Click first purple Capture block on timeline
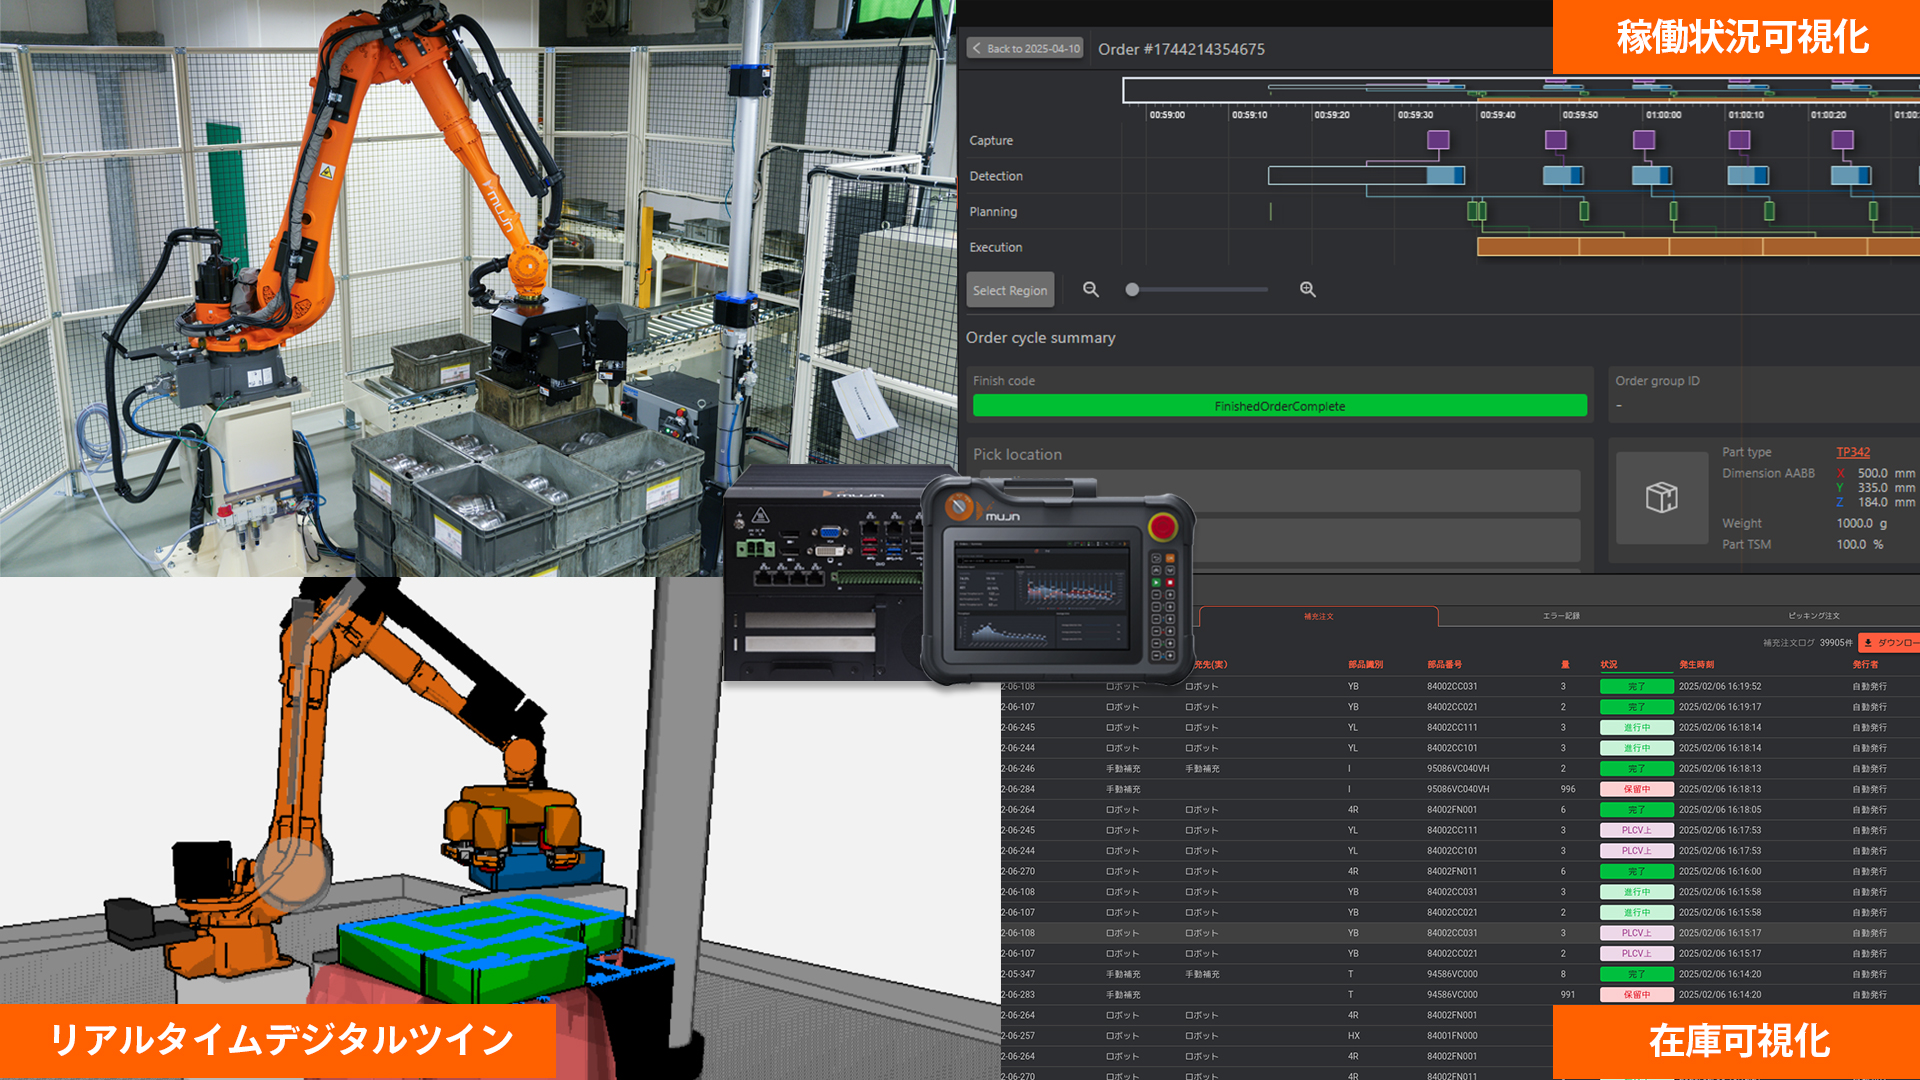This screenshot has width=1920, height=1080. tap(1438, 140)
